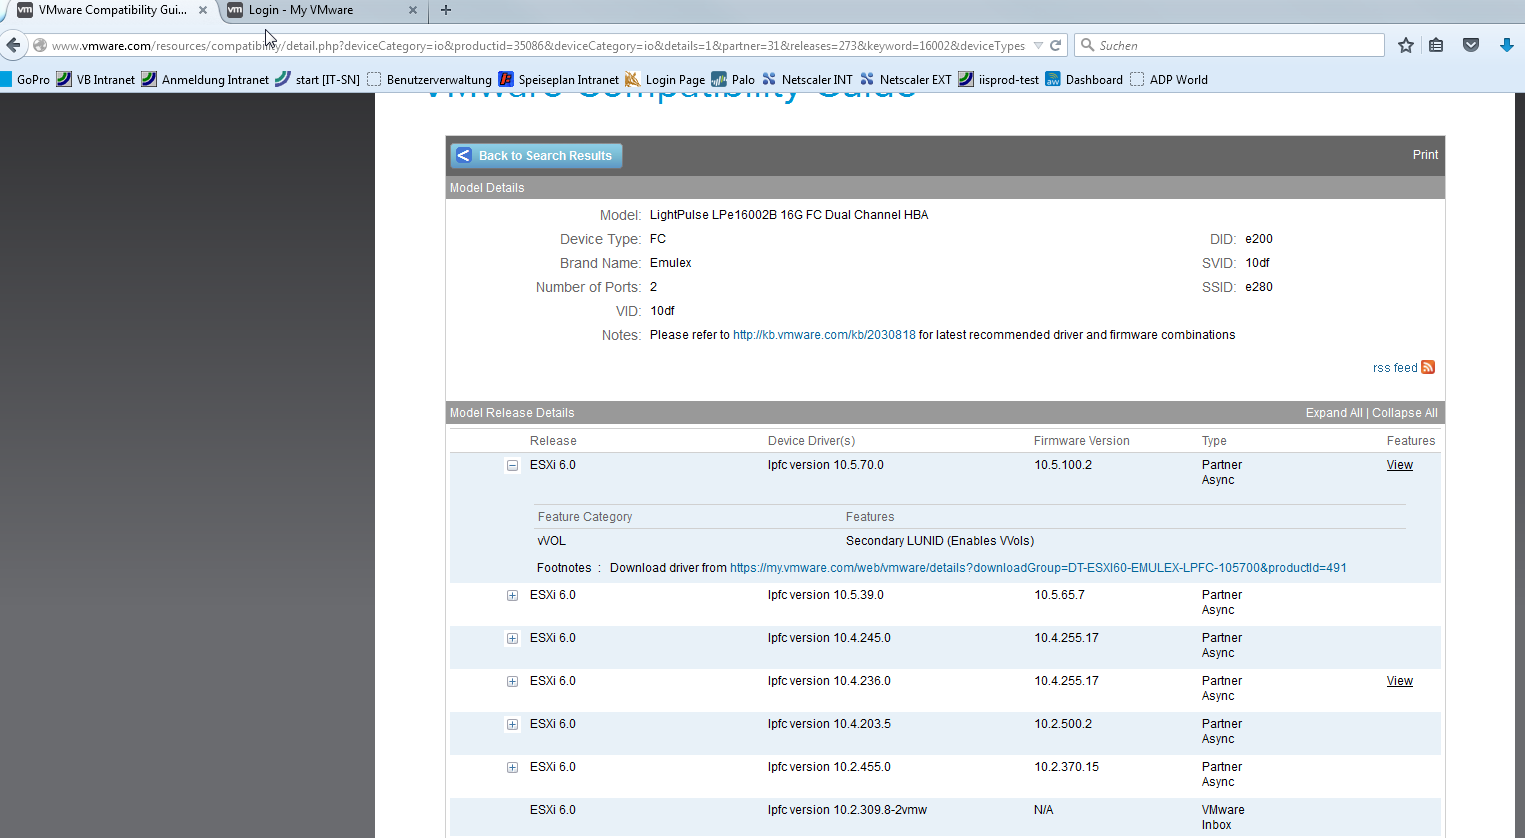Open the GoPro bookmark
The width and height of the screenshot is (1525, 838).
click(x=25, y=79)
